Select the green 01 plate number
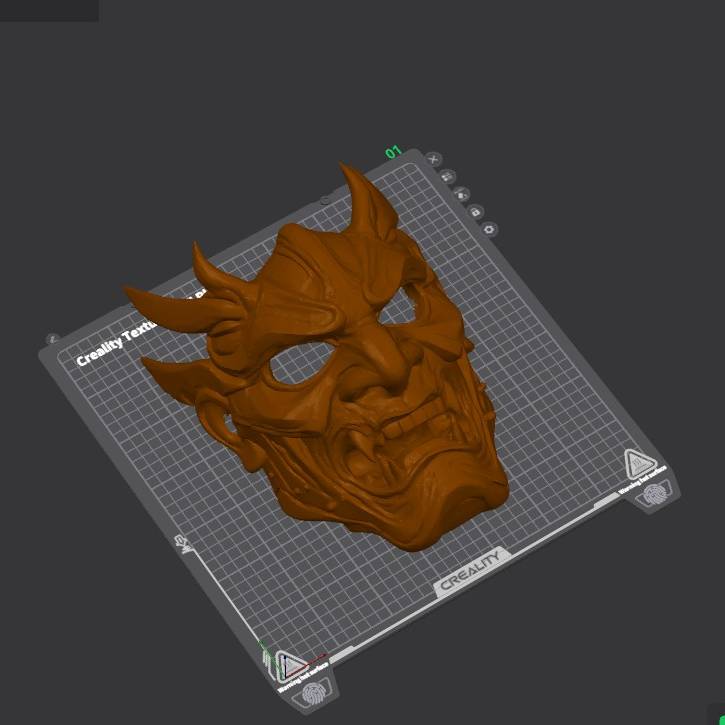Image resolution: width=725 pixels, height=725 pixels. (x=393, y=152)
